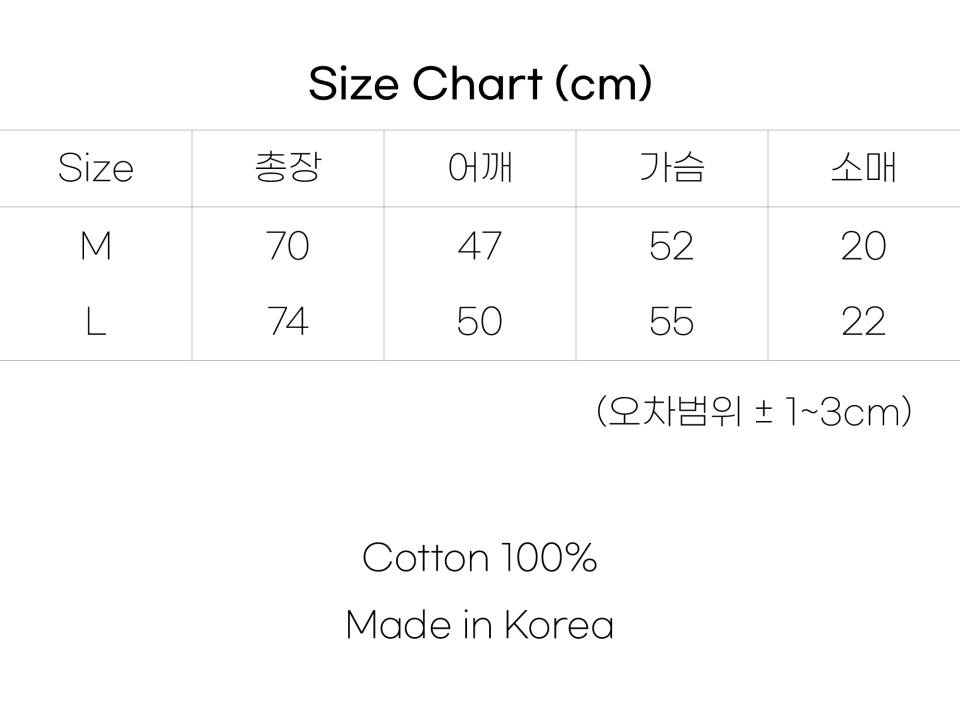Select the Size column header
The height and width of the screenshot is (721, 960).
95,168
